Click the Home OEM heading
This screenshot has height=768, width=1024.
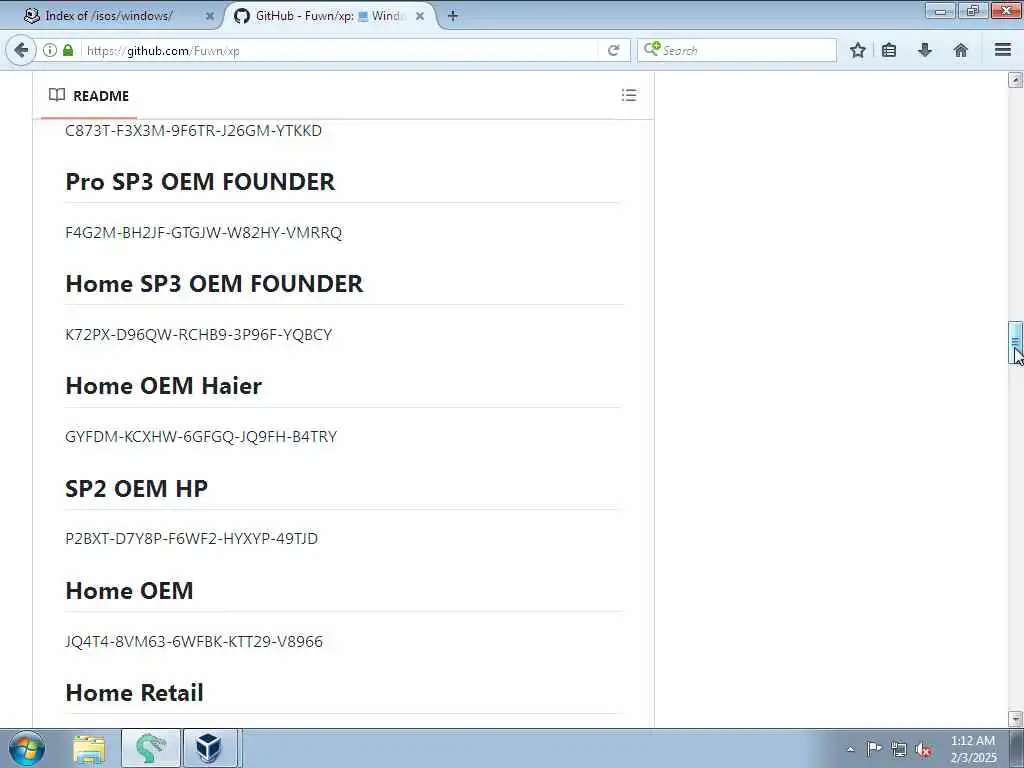(129, 590)
